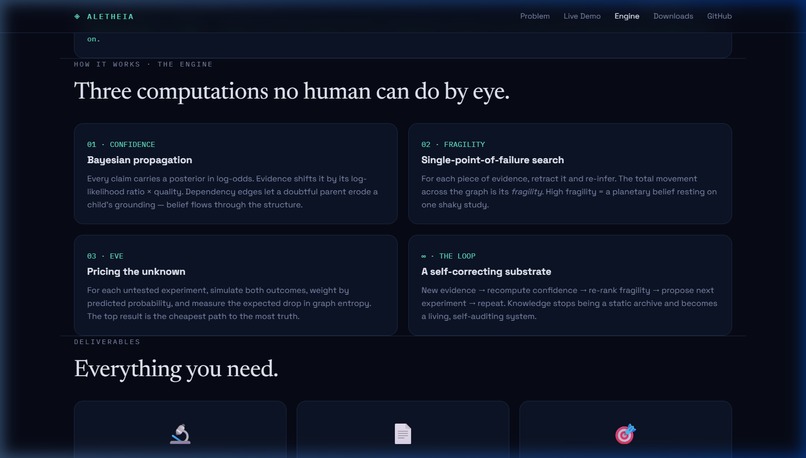Click paragraph starting 'For each untested experiment'
The image size is (806, 458).
(229, 303)
